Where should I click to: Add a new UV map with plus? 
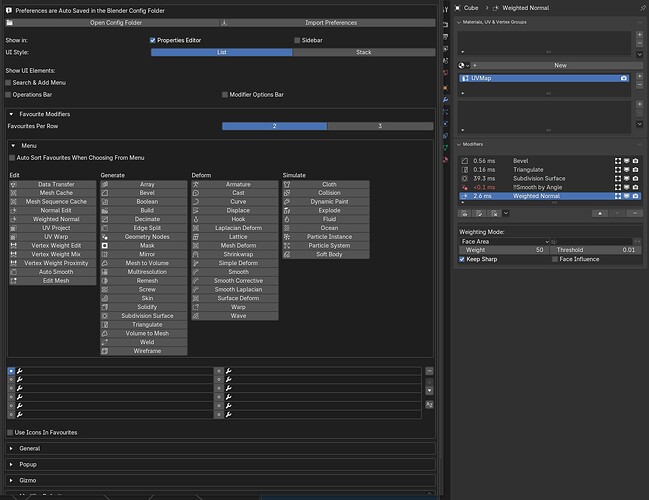(639, 76)
